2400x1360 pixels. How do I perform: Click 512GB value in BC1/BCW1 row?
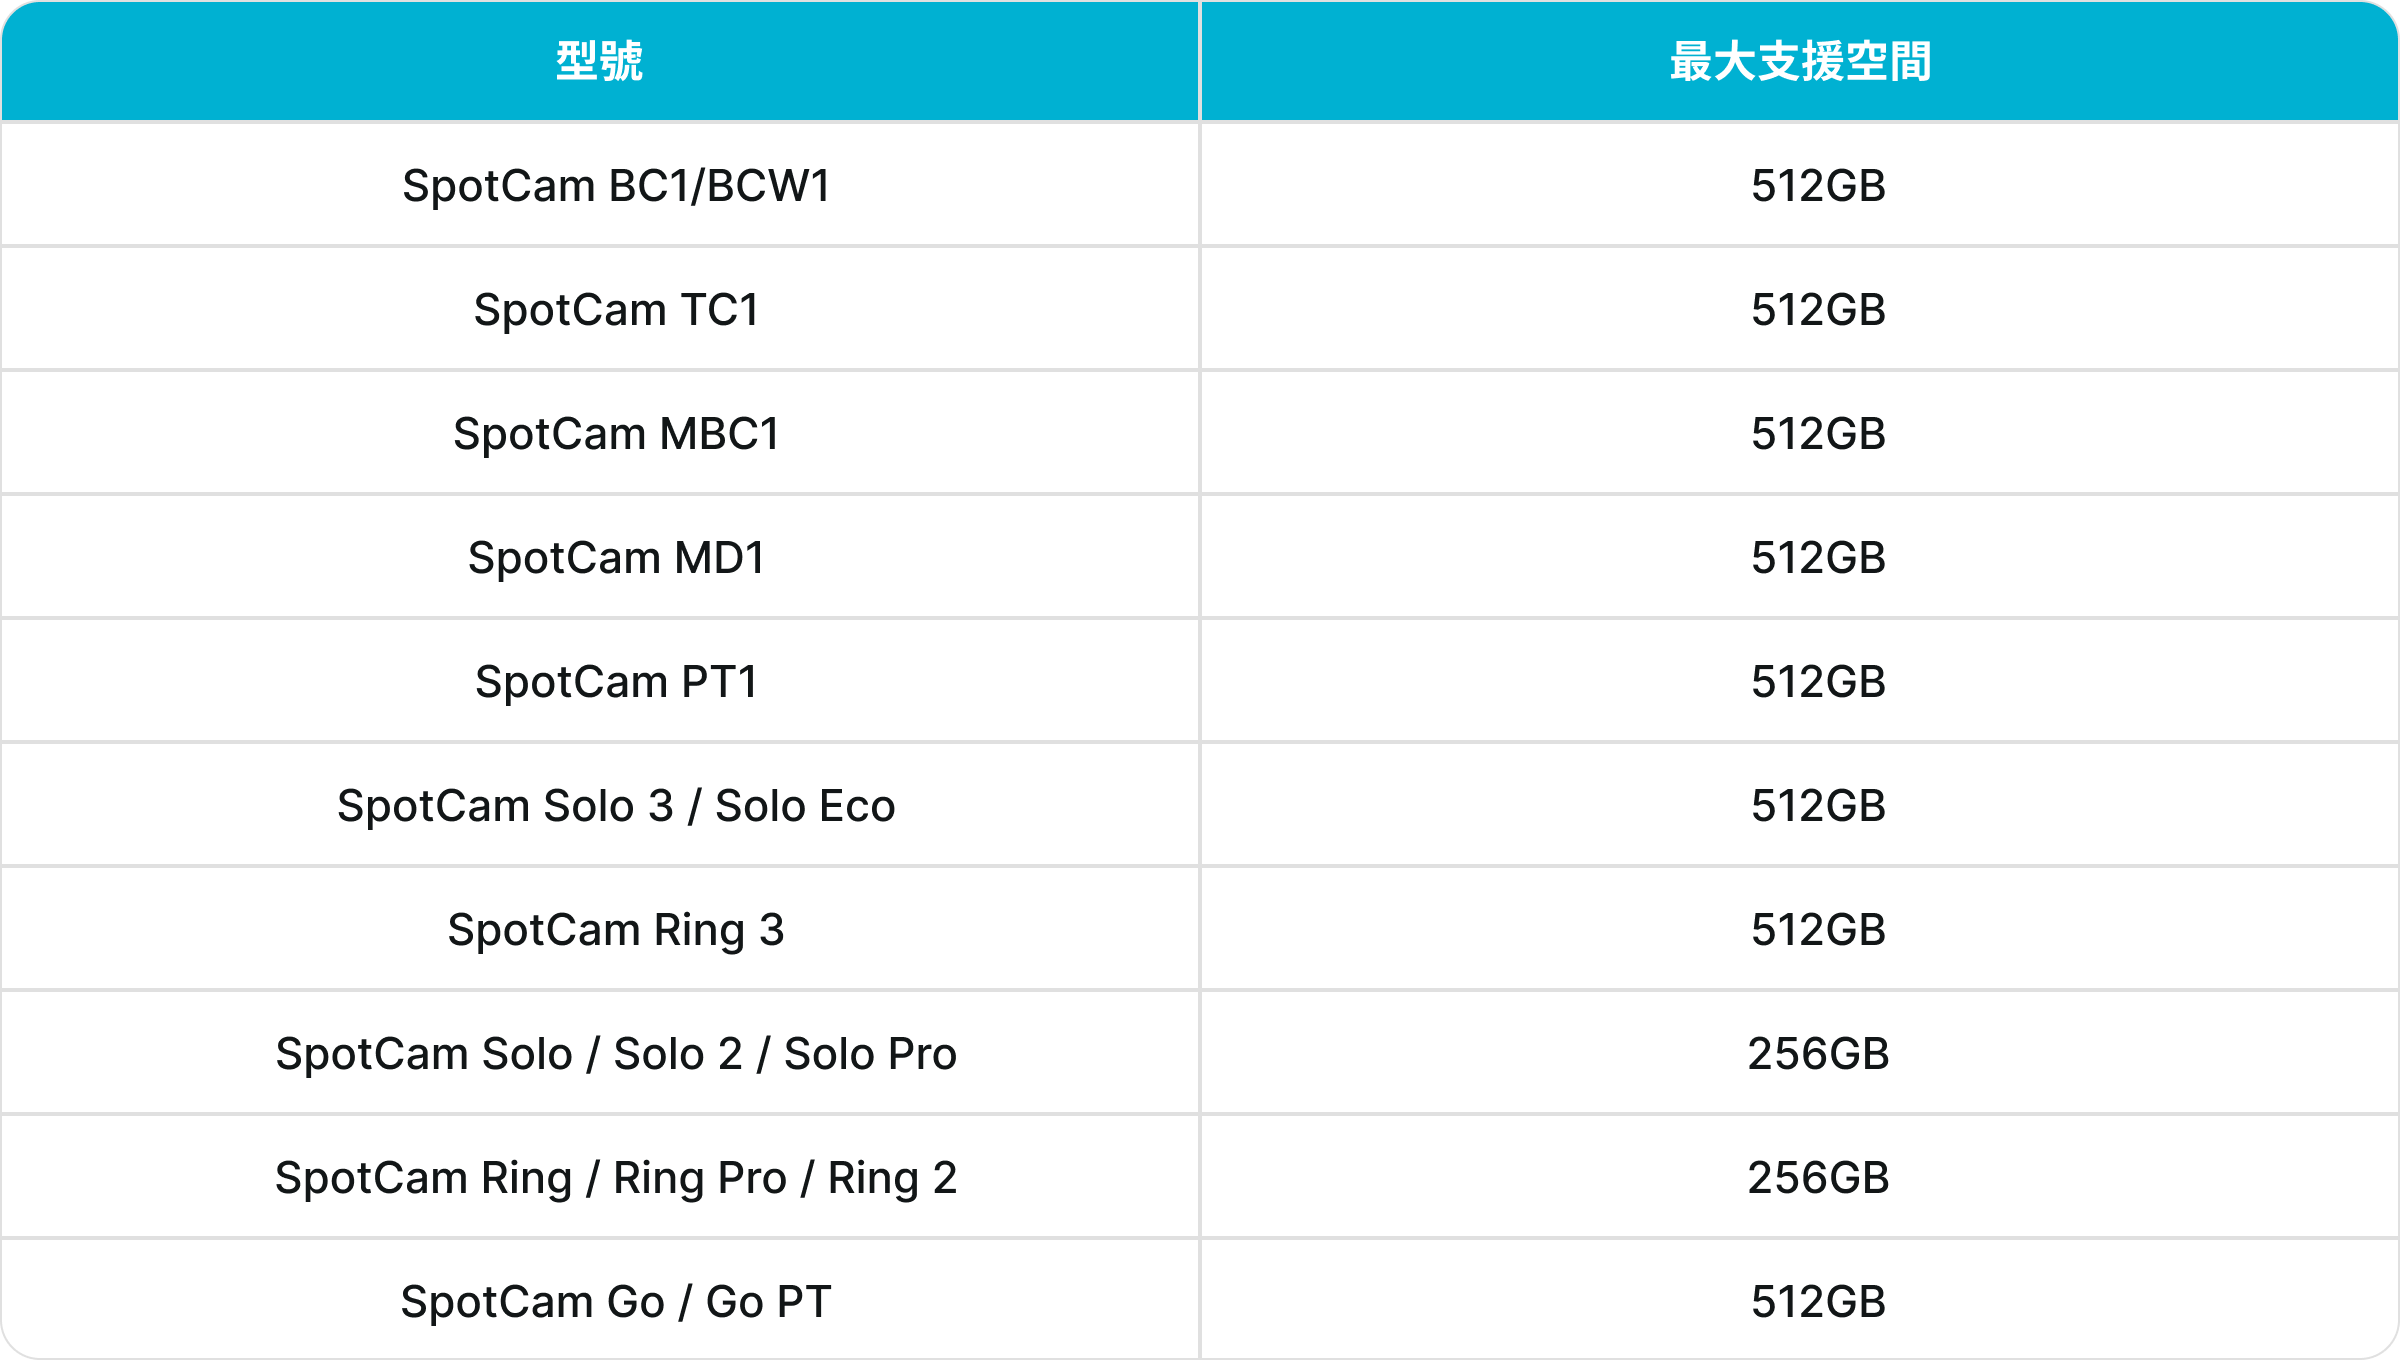coord(1818,186)
